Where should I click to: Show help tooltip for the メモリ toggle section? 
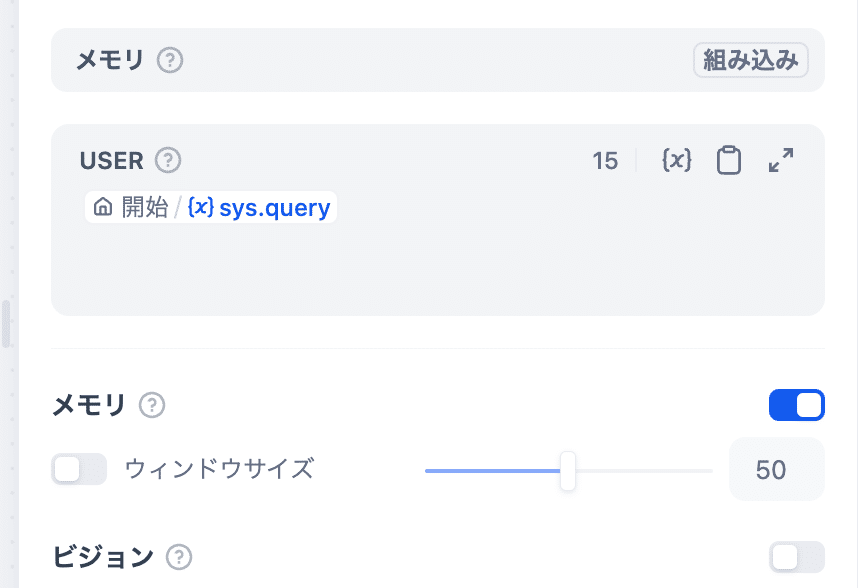click(x=152, y=405)
